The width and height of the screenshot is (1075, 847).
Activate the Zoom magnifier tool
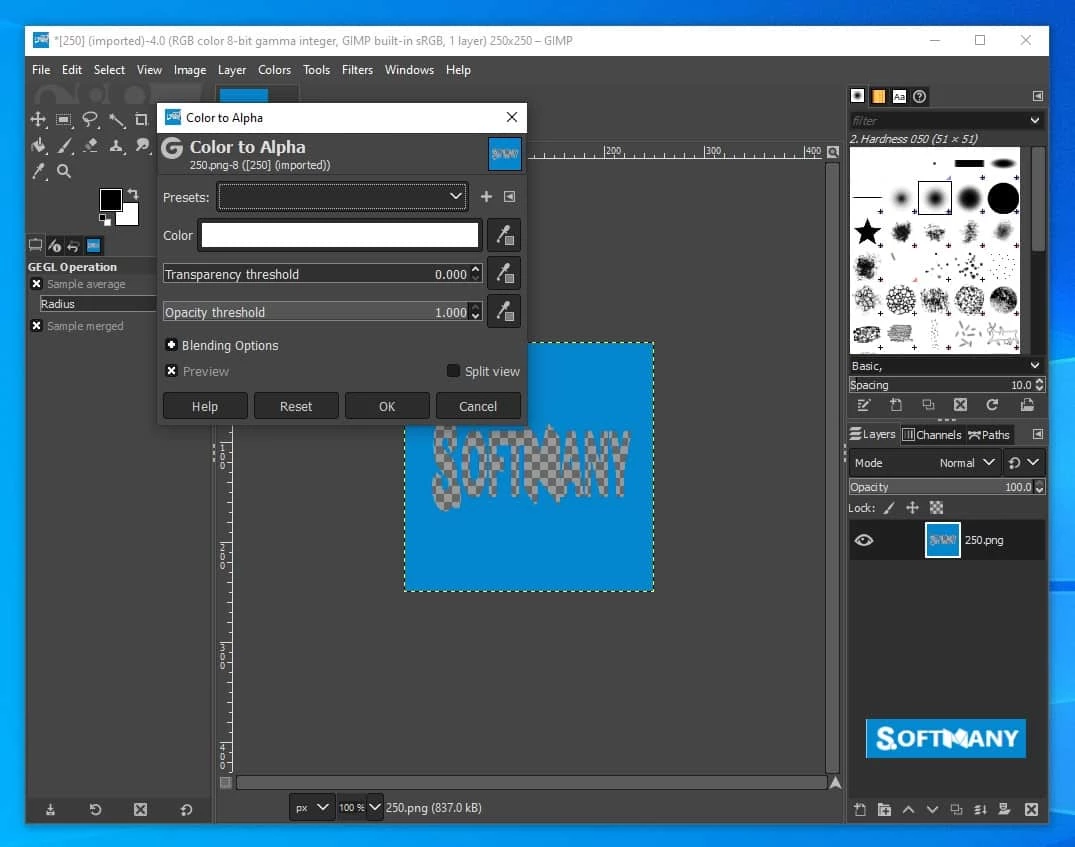coord(64,172)
